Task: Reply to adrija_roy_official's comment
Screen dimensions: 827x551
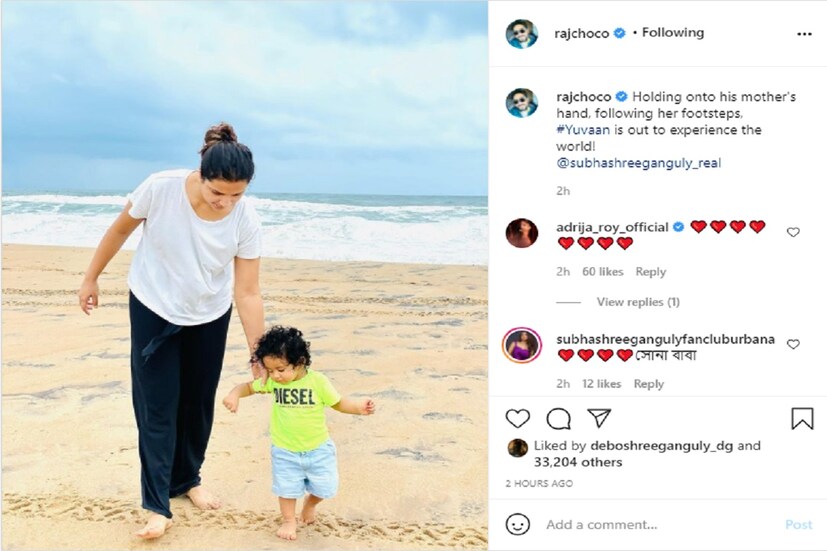Action: pyautogui.click(x=650, y=272)
